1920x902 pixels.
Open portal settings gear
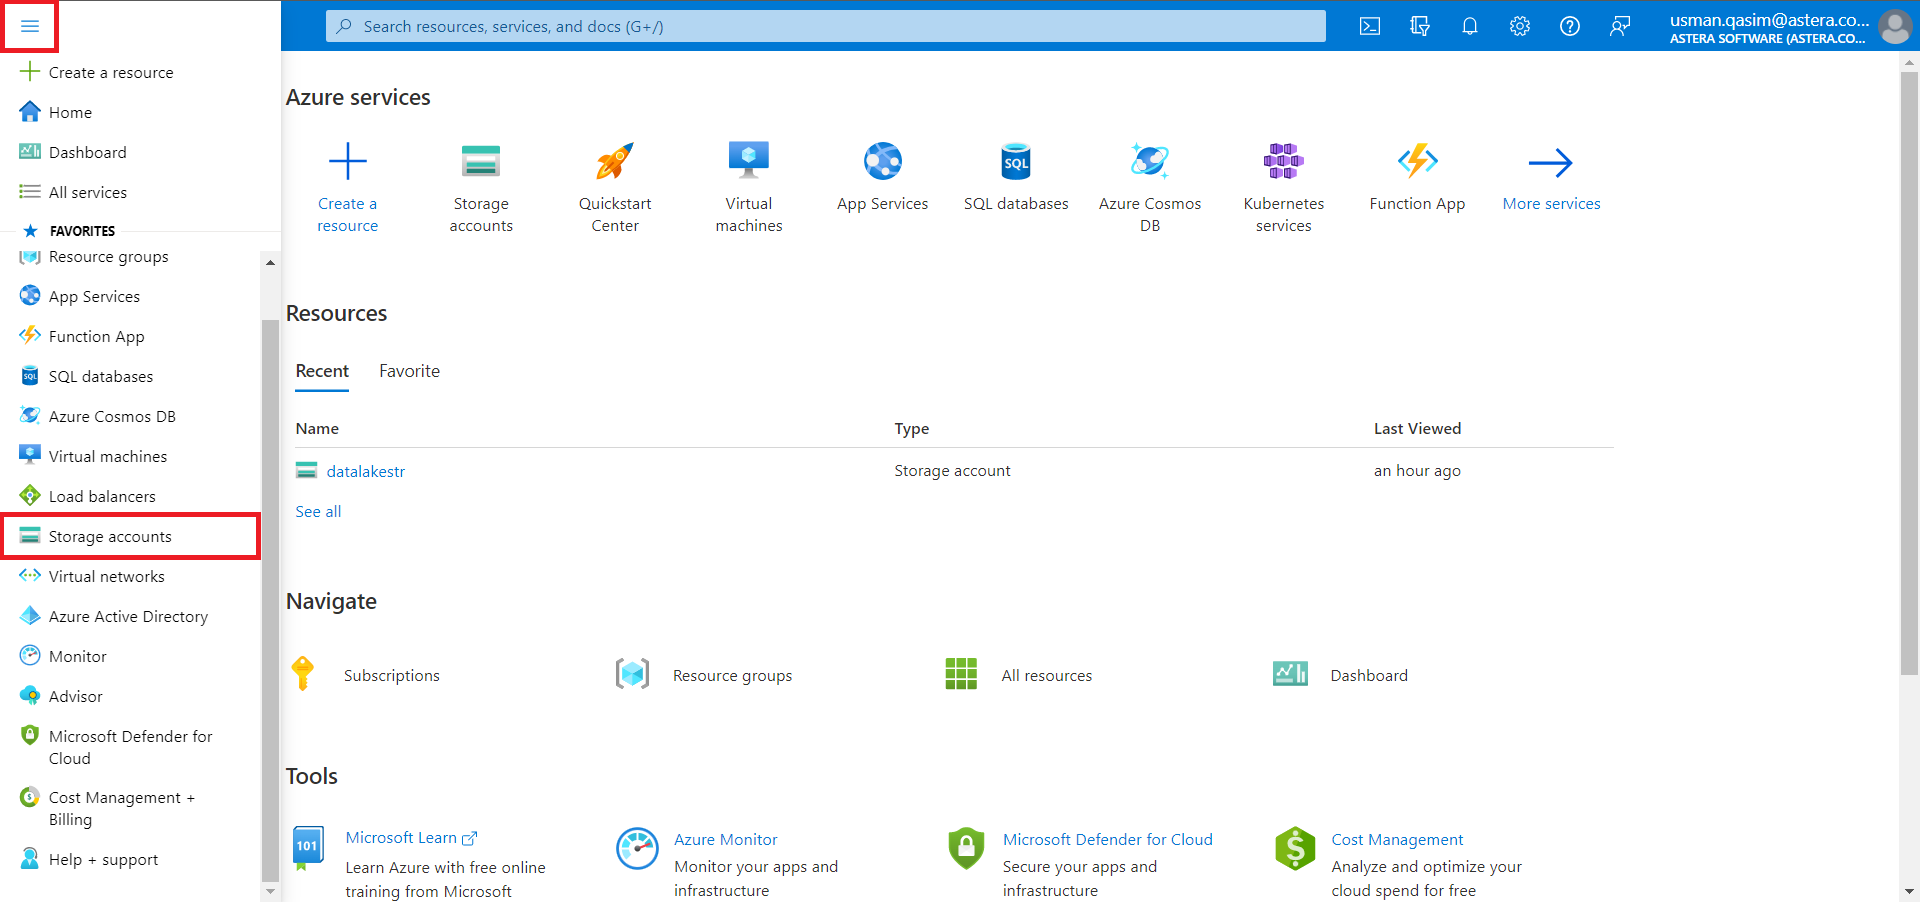tap(1519, 26)
